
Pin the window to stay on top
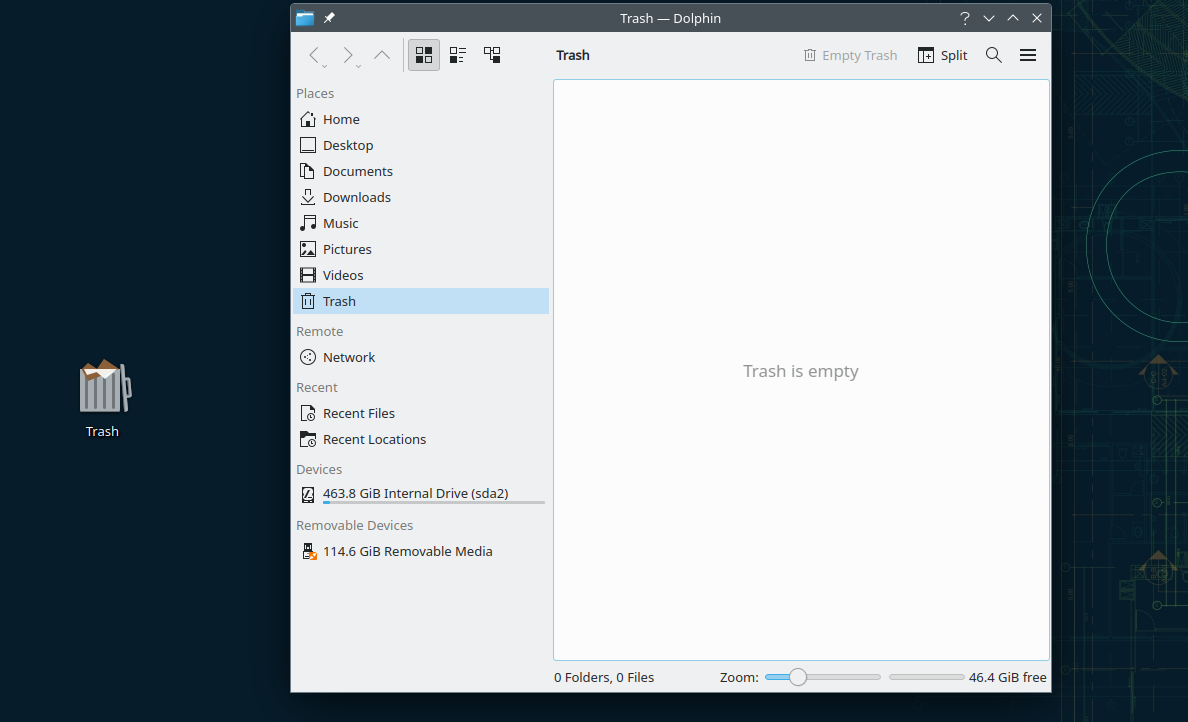coord(328,17)
